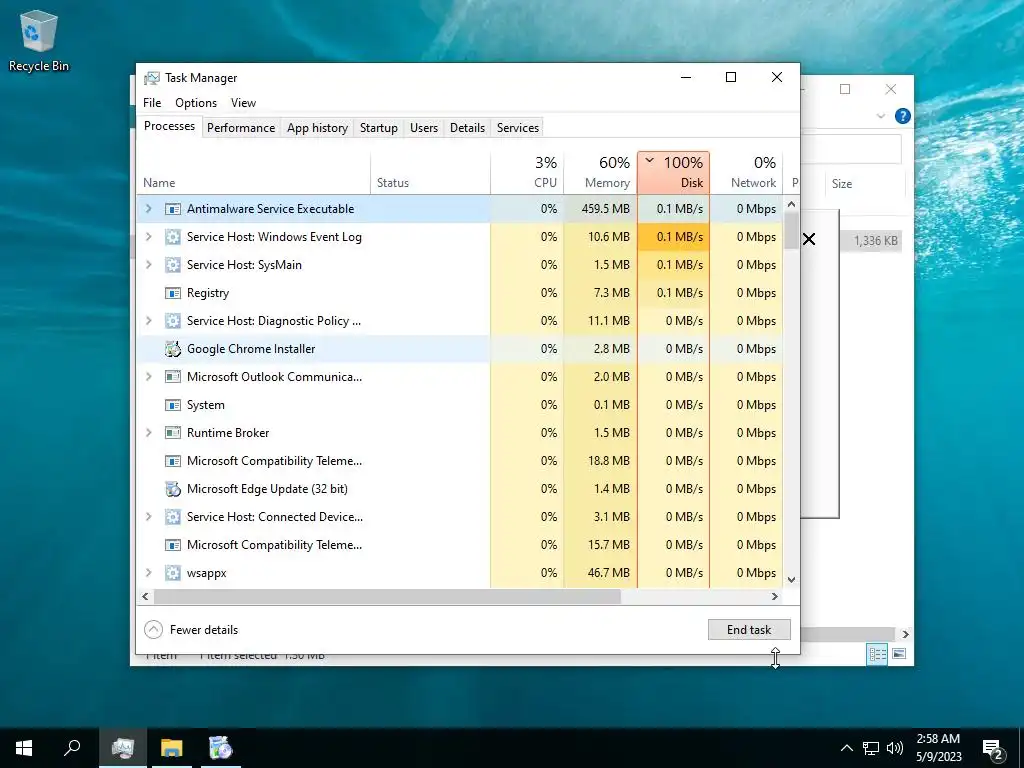
Task: Switch to the Details tab
Action: [468, 128]
